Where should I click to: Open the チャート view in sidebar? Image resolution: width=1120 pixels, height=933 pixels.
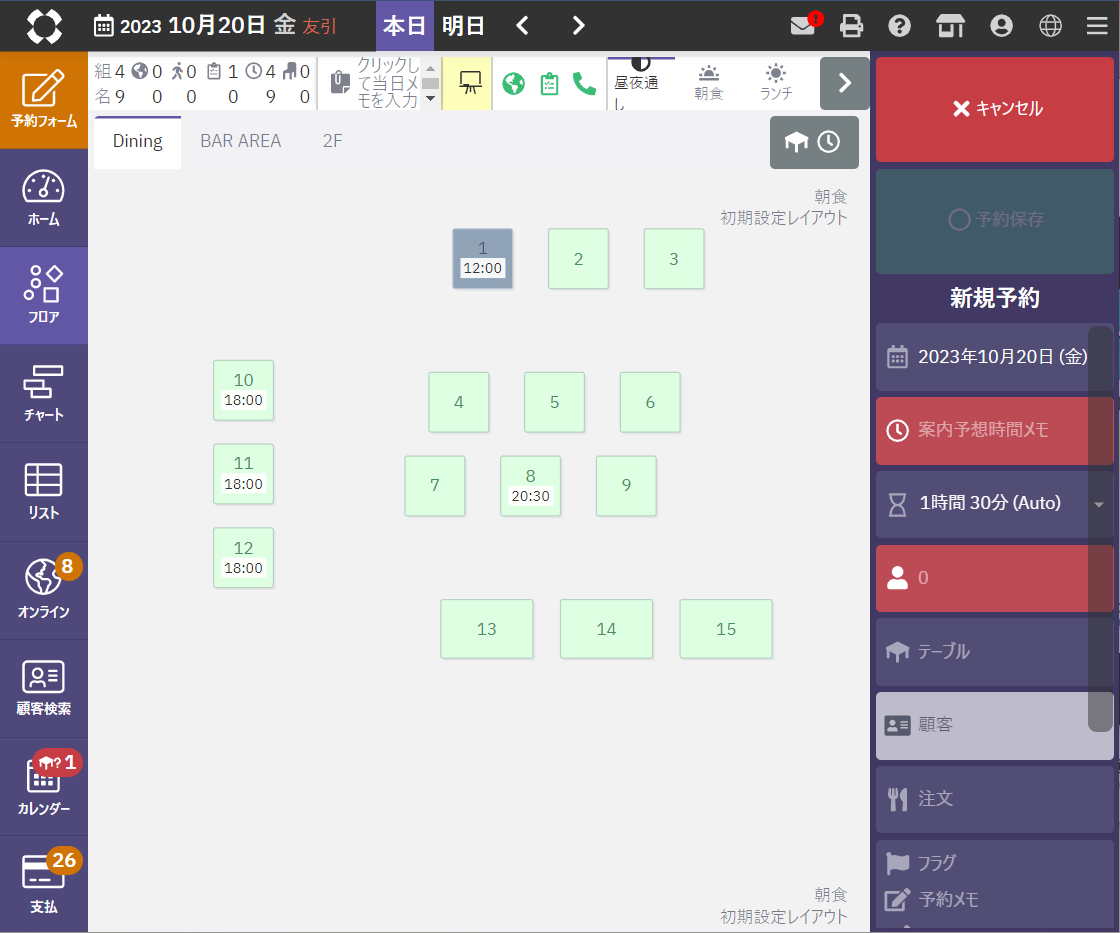[44, 393]
